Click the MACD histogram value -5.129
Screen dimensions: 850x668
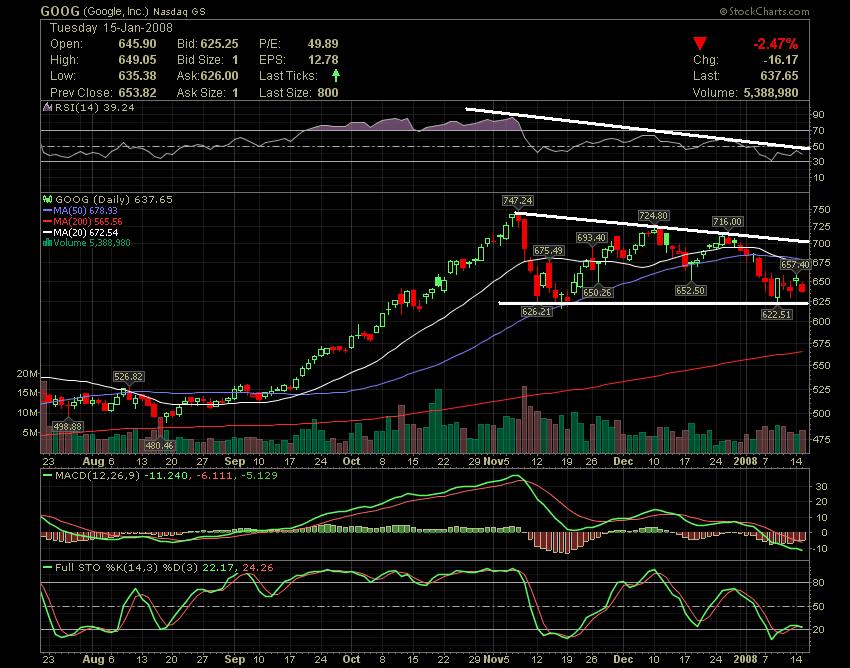(260, 476)
